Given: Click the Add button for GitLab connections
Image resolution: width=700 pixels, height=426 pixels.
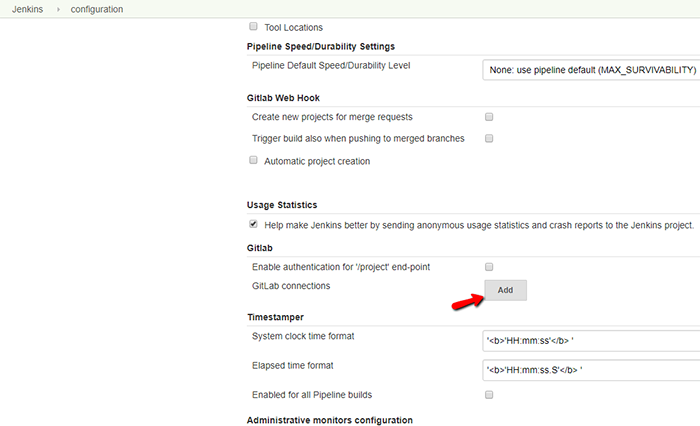Looking at the screenshot, I should point(505,290).
